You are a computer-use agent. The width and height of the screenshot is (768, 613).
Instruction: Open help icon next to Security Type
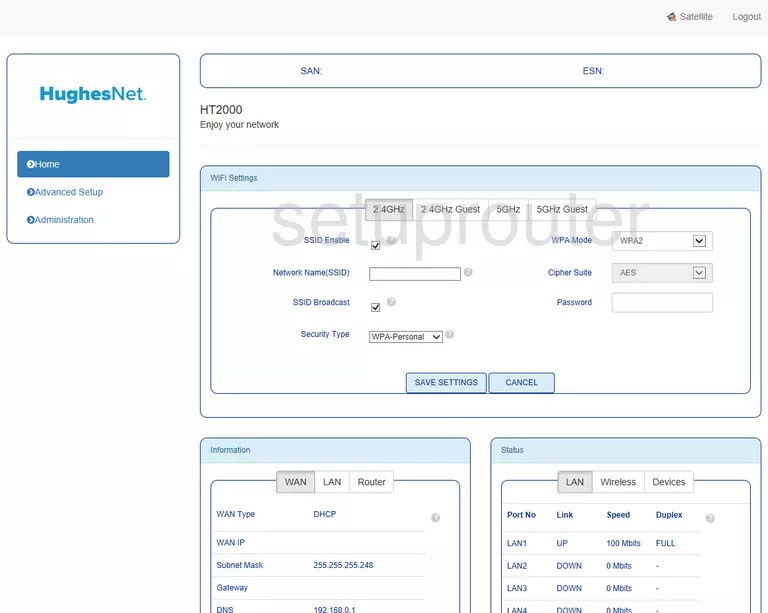click(x=450, y=334)
